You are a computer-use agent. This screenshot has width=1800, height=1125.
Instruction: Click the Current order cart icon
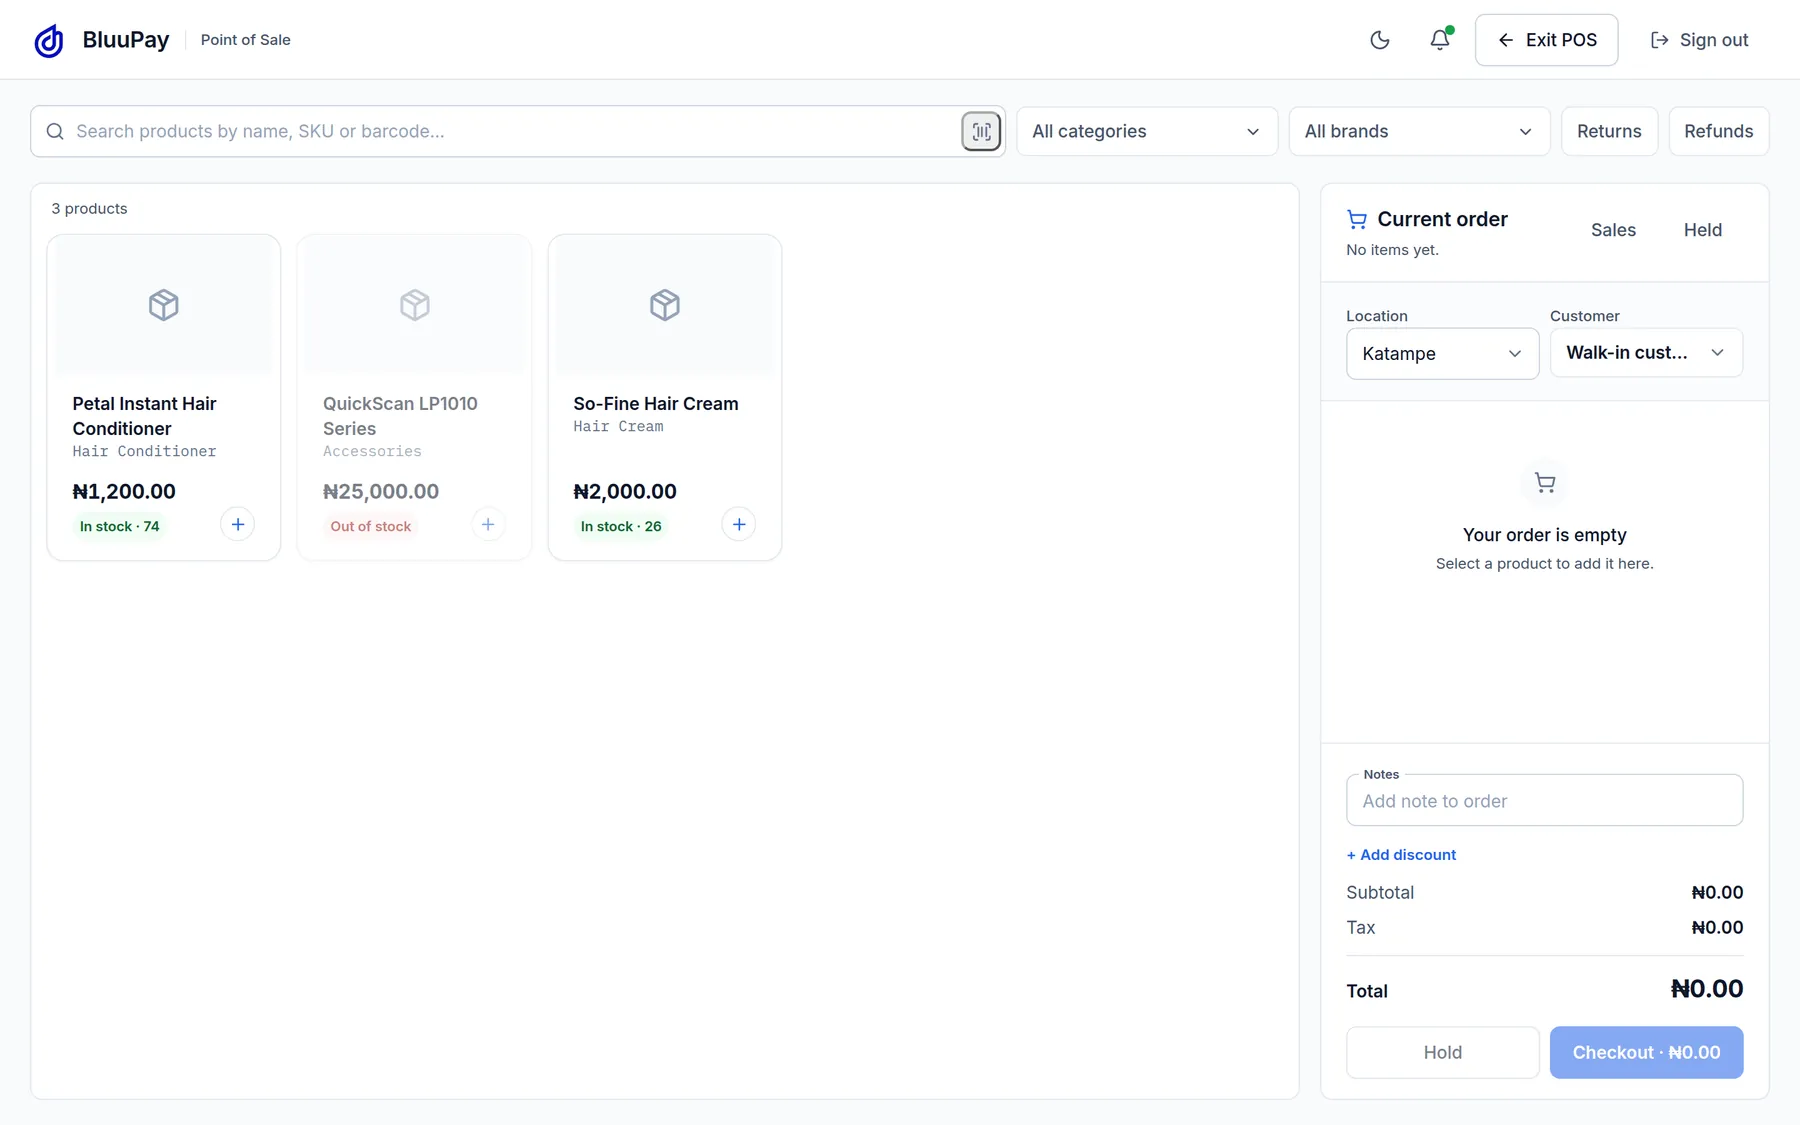click(1357, 219)
